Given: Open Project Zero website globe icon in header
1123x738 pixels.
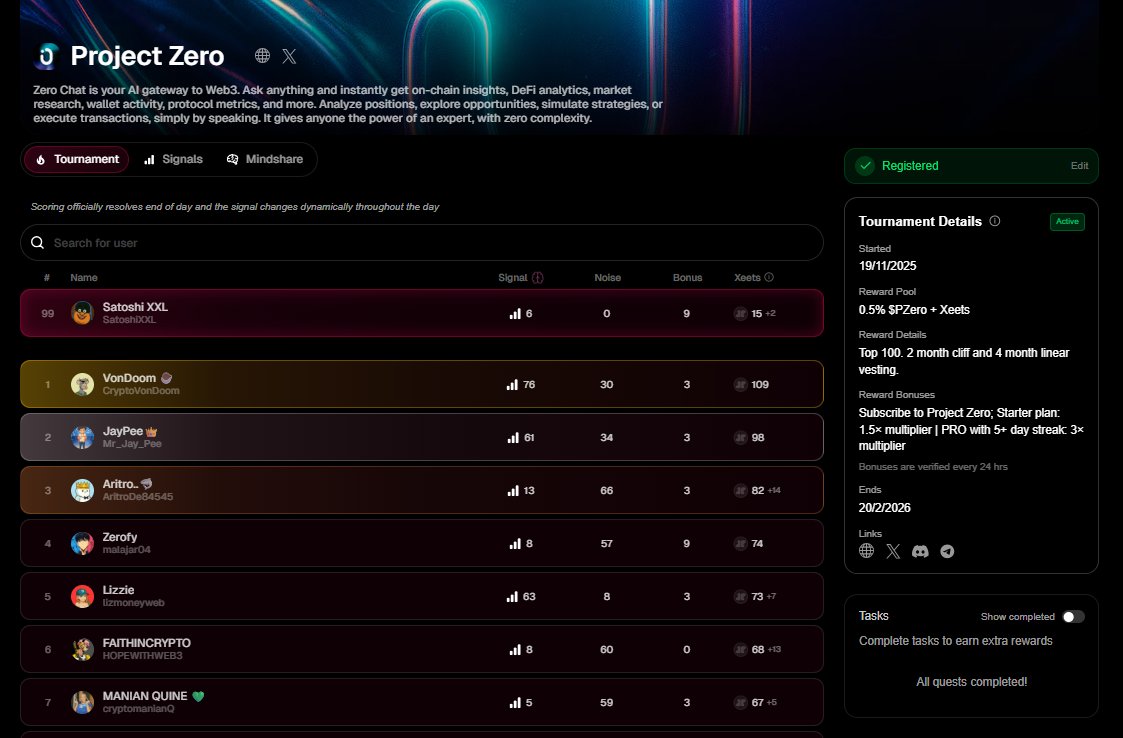Looking at the screenshot, I should pyautogui.click(x=262, y=56).
